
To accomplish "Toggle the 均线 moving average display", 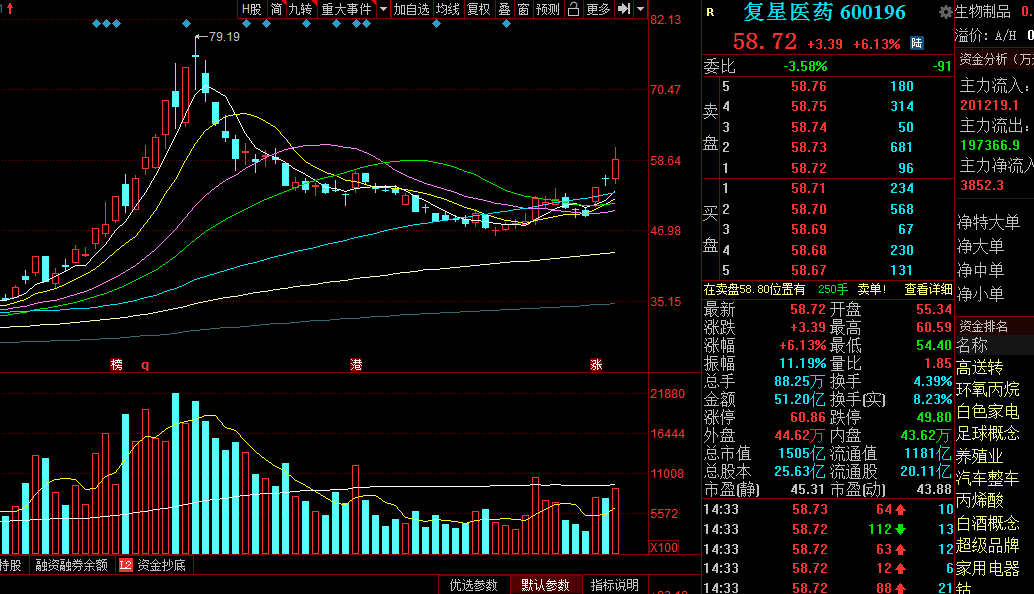I will (x=447, y=9).
